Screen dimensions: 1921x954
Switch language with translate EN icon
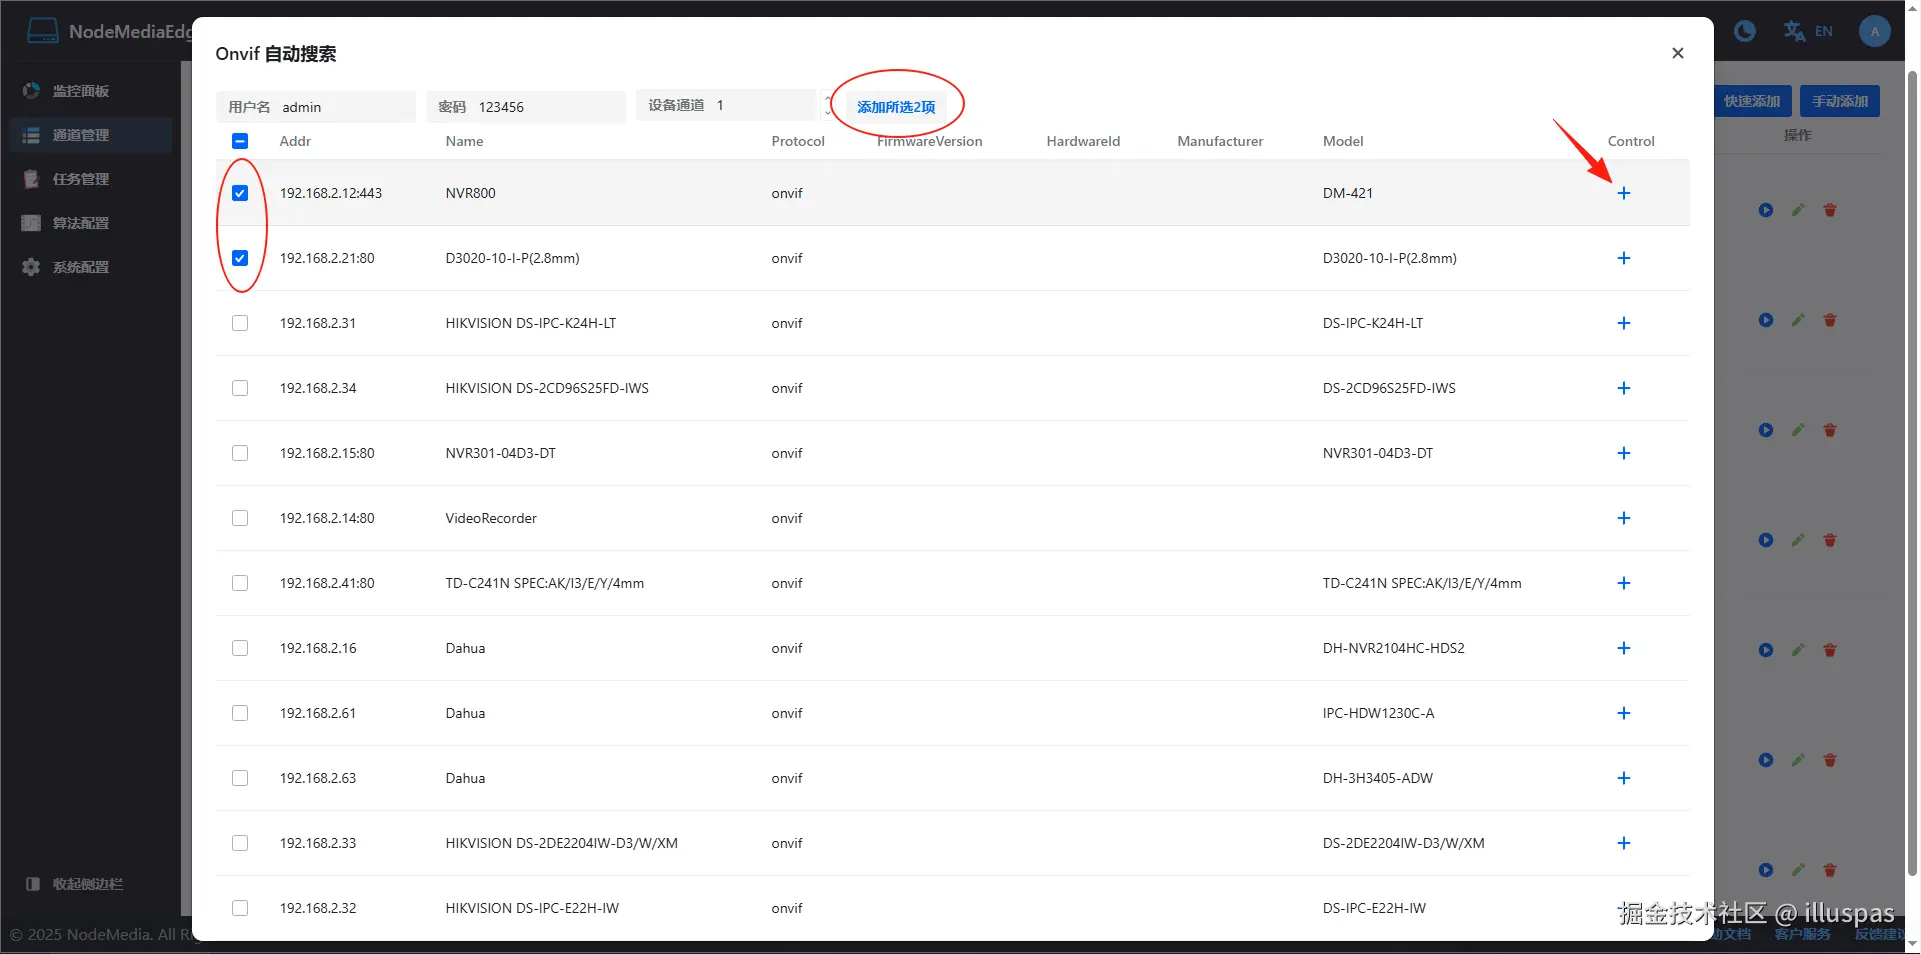pos(1808,31)
